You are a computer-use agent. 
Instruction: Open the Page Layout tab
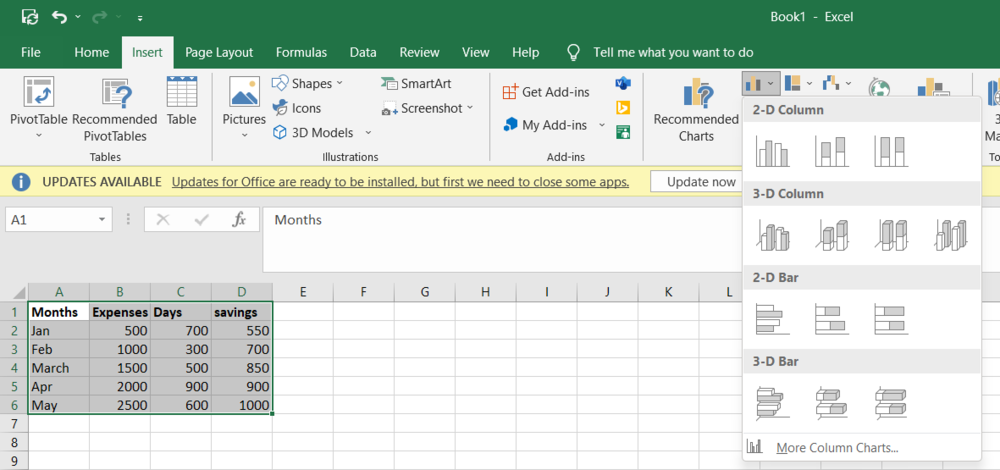[219, 52]
